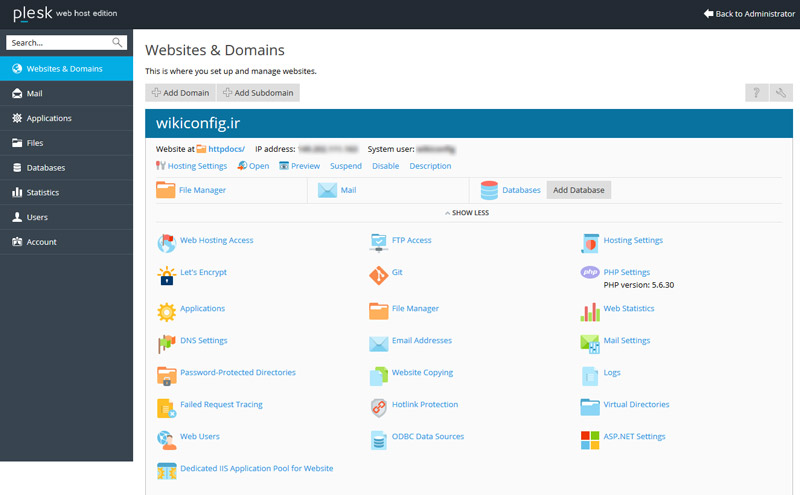Click the Description link
Viewport: 800px width, 495px height.
point(430,166)
